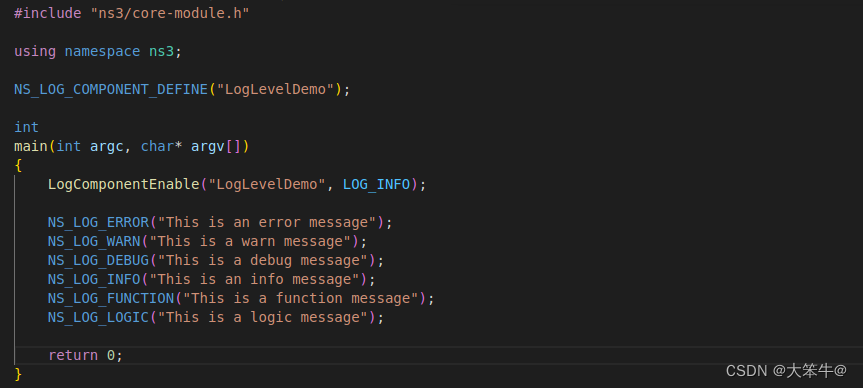
Task: Select the NS_LOG_COMPONENT_DEFINE macro
Action: 111,89
